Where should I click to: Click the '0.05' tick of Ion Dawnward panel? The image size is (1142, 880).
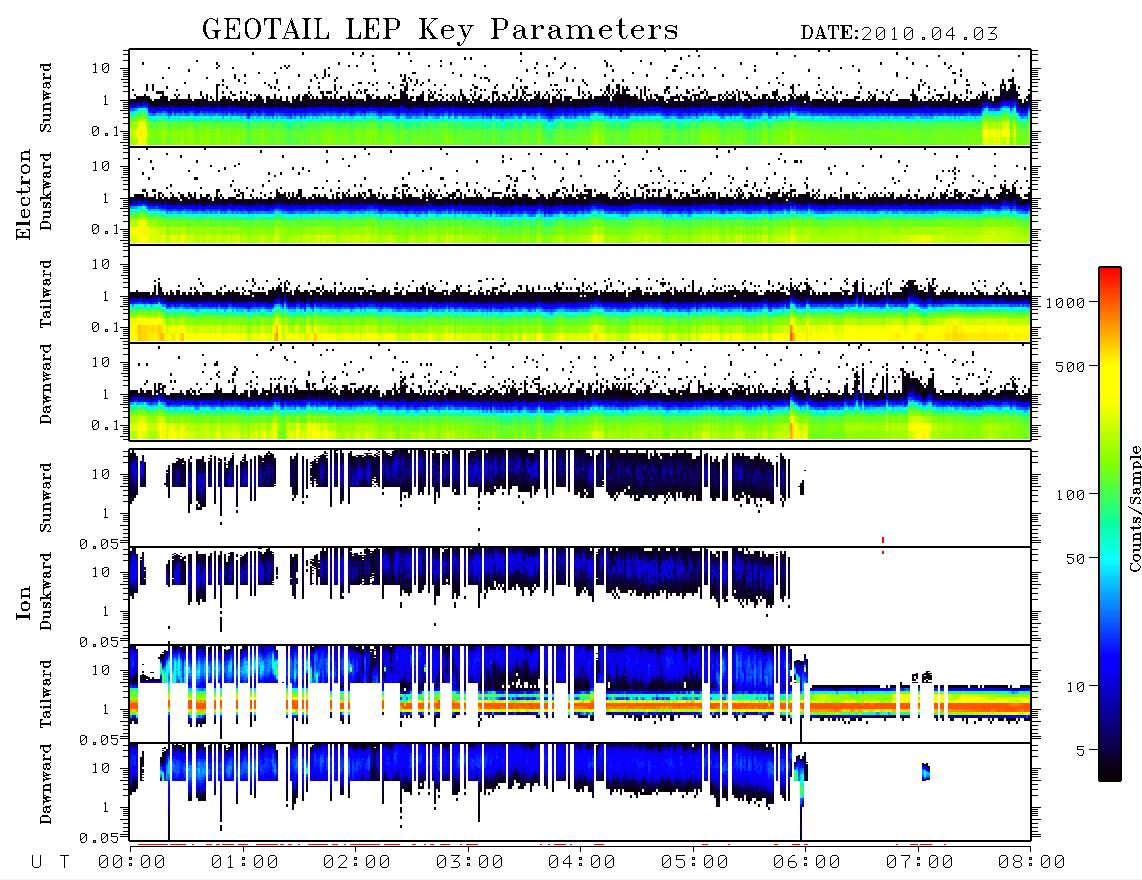98,838
